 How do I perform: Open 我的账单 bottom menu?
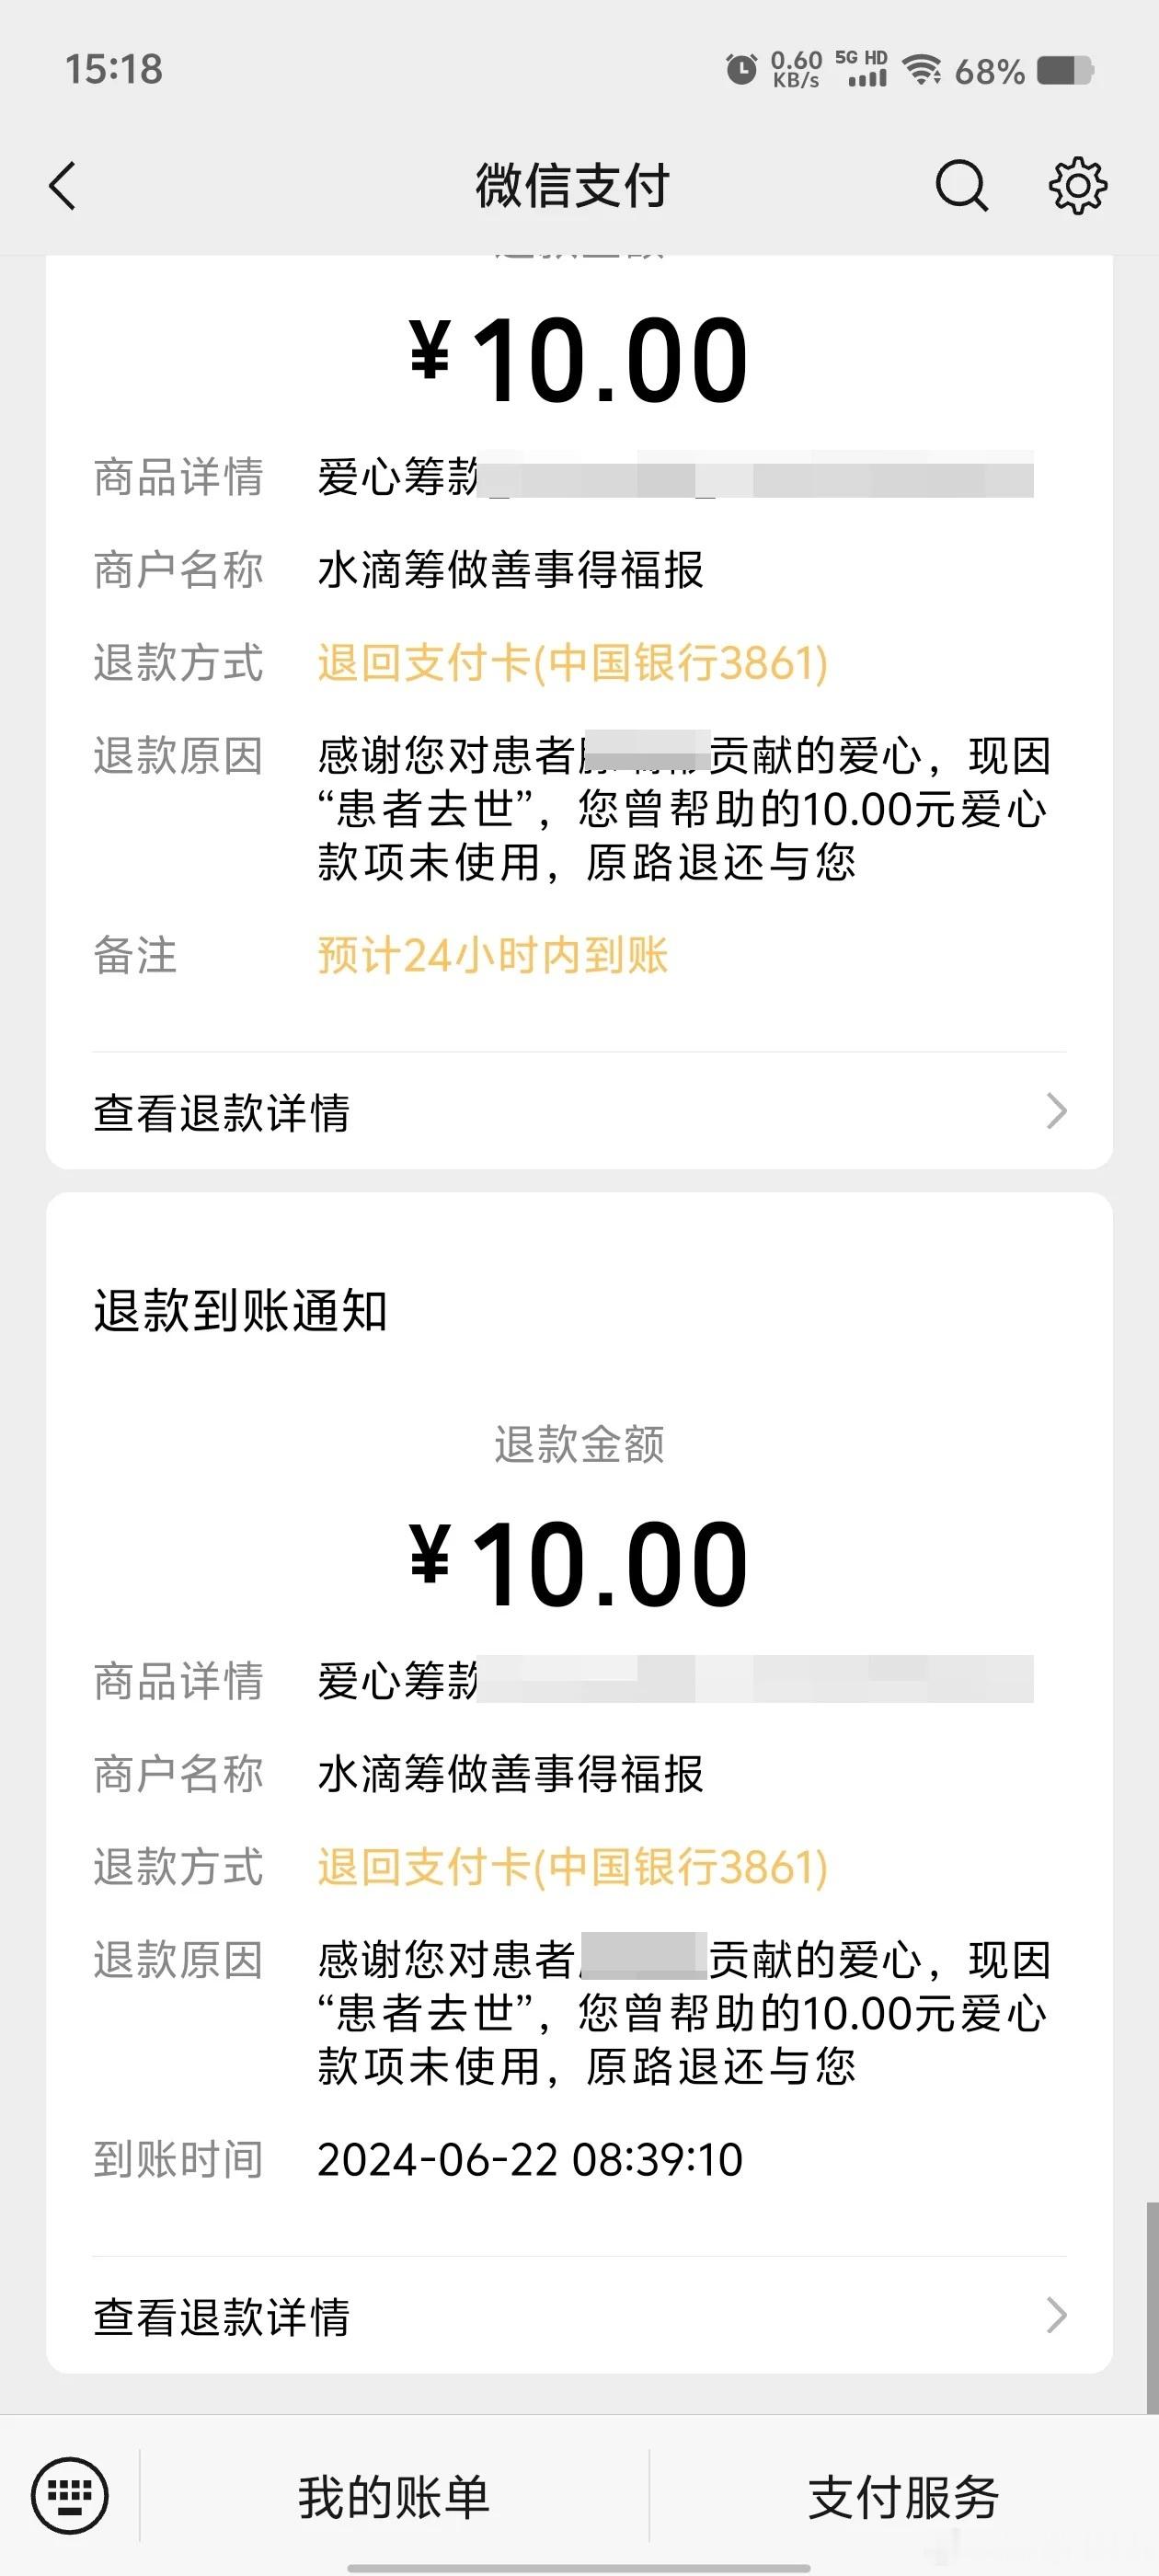click(x=394, y=2497)
